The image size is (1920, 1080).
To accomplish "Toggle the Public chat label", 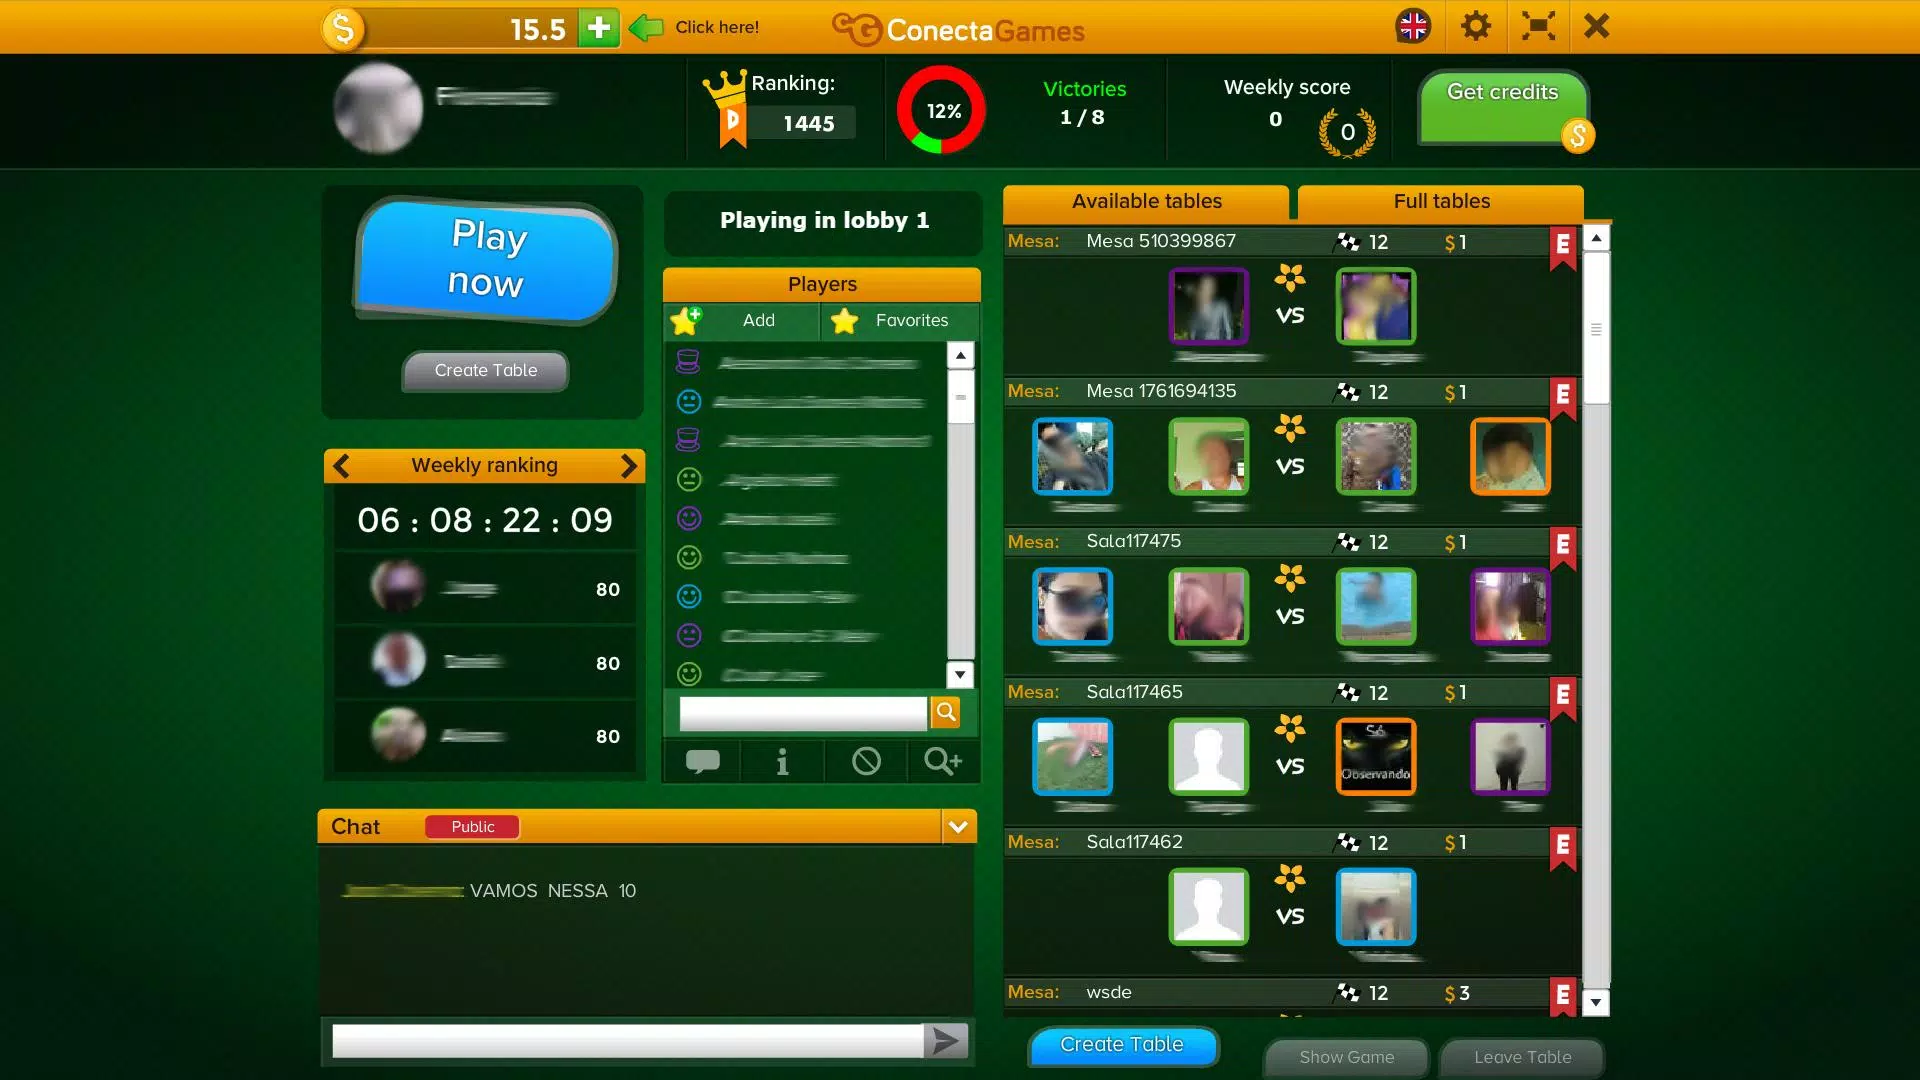I will point(472,825).
